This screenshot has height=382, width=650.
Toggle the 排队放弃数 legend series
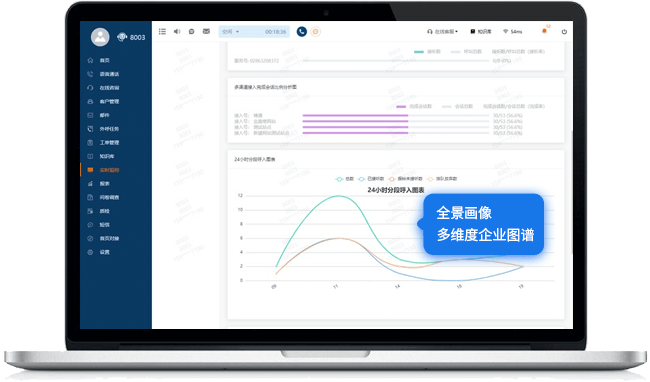[442, 179]
